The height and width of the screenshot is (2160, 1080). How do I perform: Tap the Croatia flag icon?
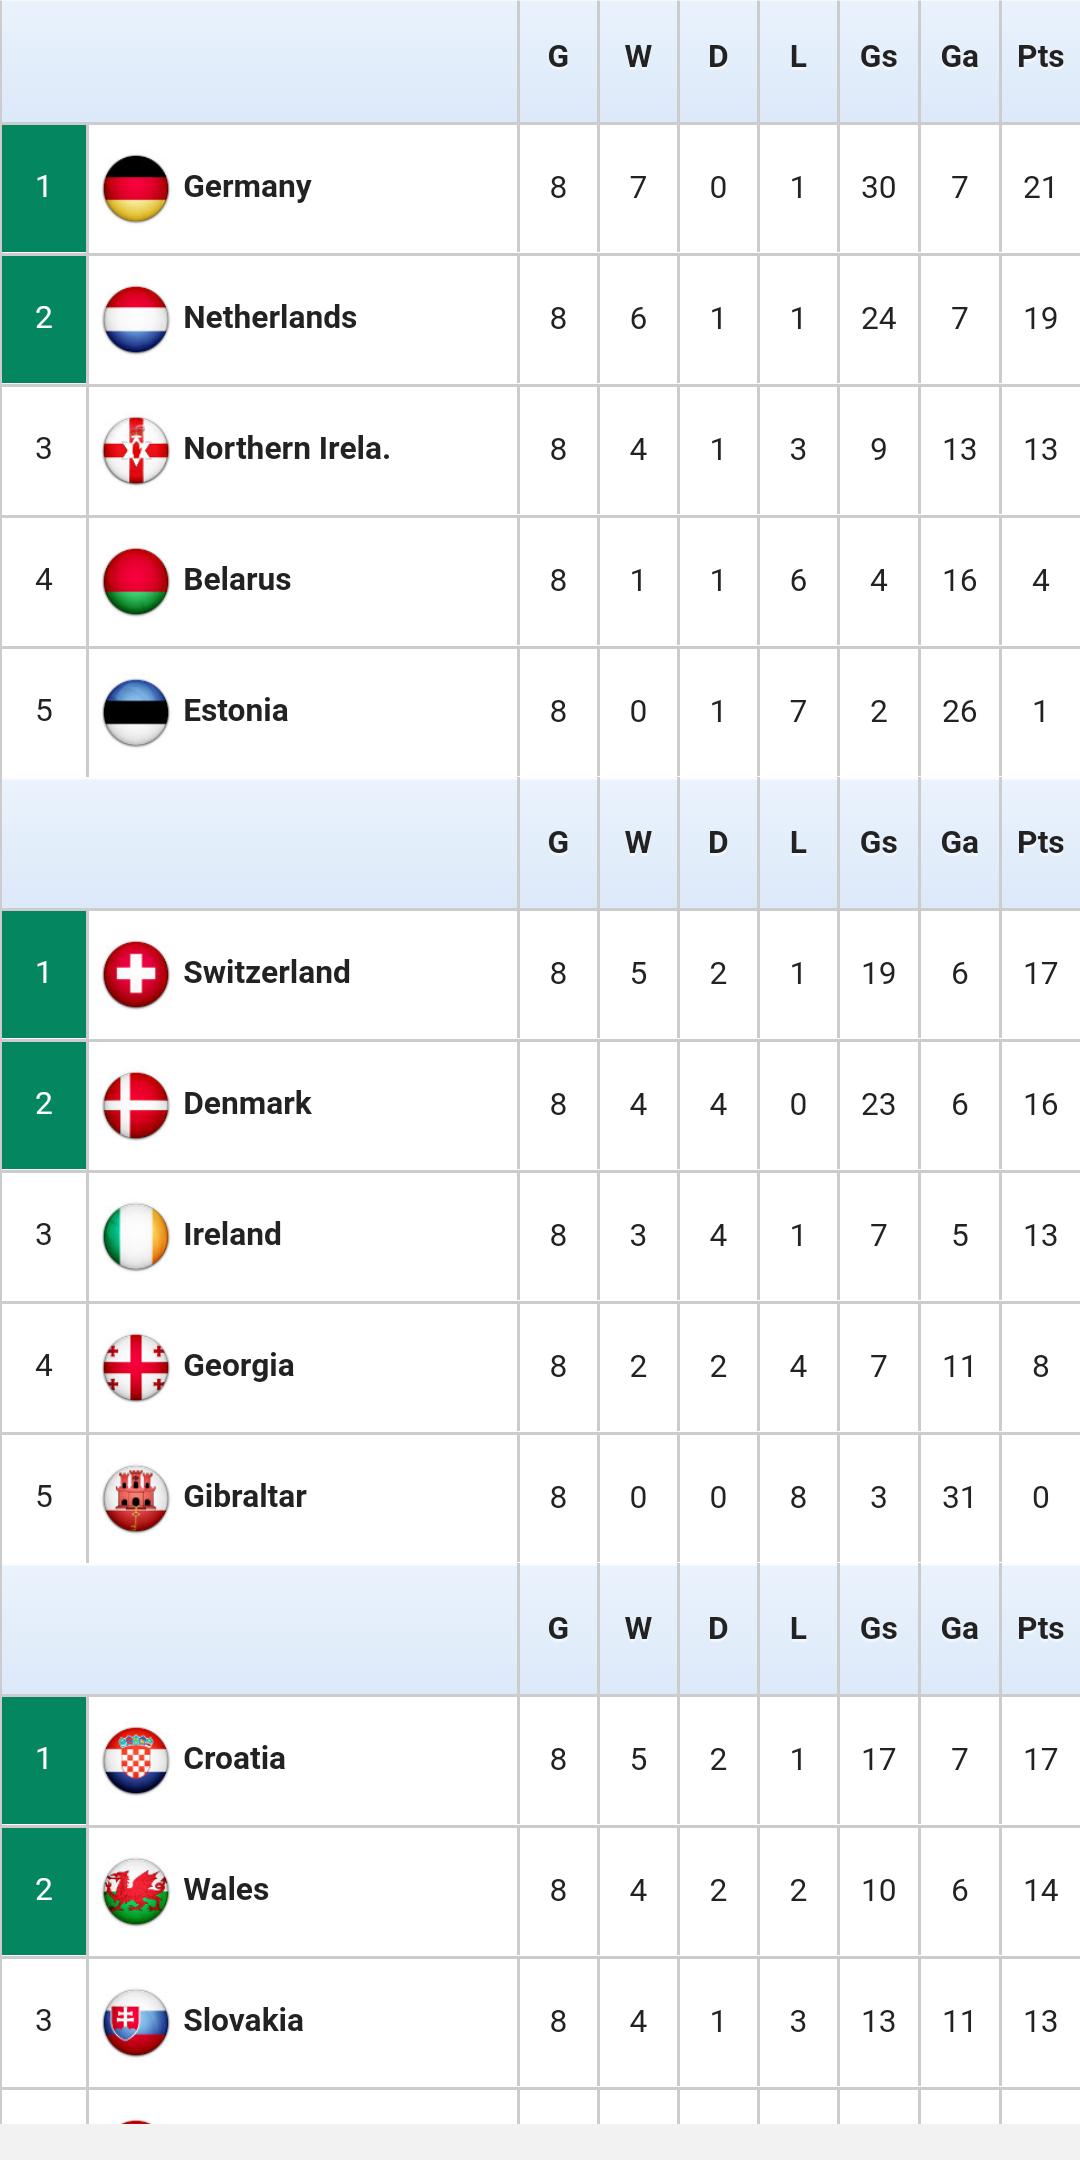coord(135,1760)
